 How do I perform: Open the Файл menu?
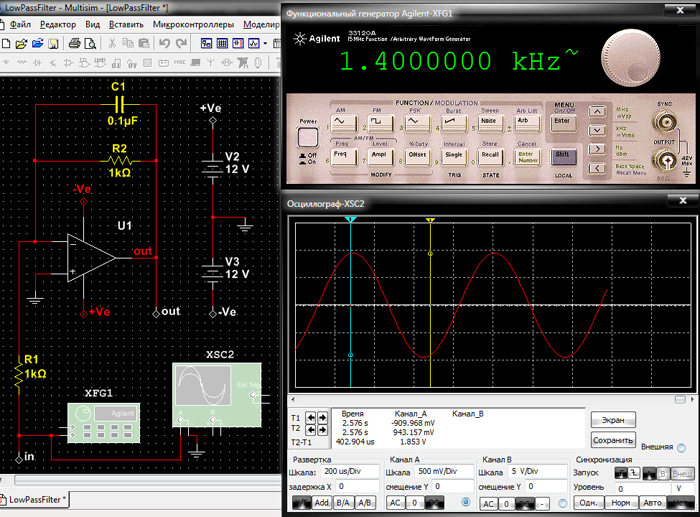coord(20,25)
